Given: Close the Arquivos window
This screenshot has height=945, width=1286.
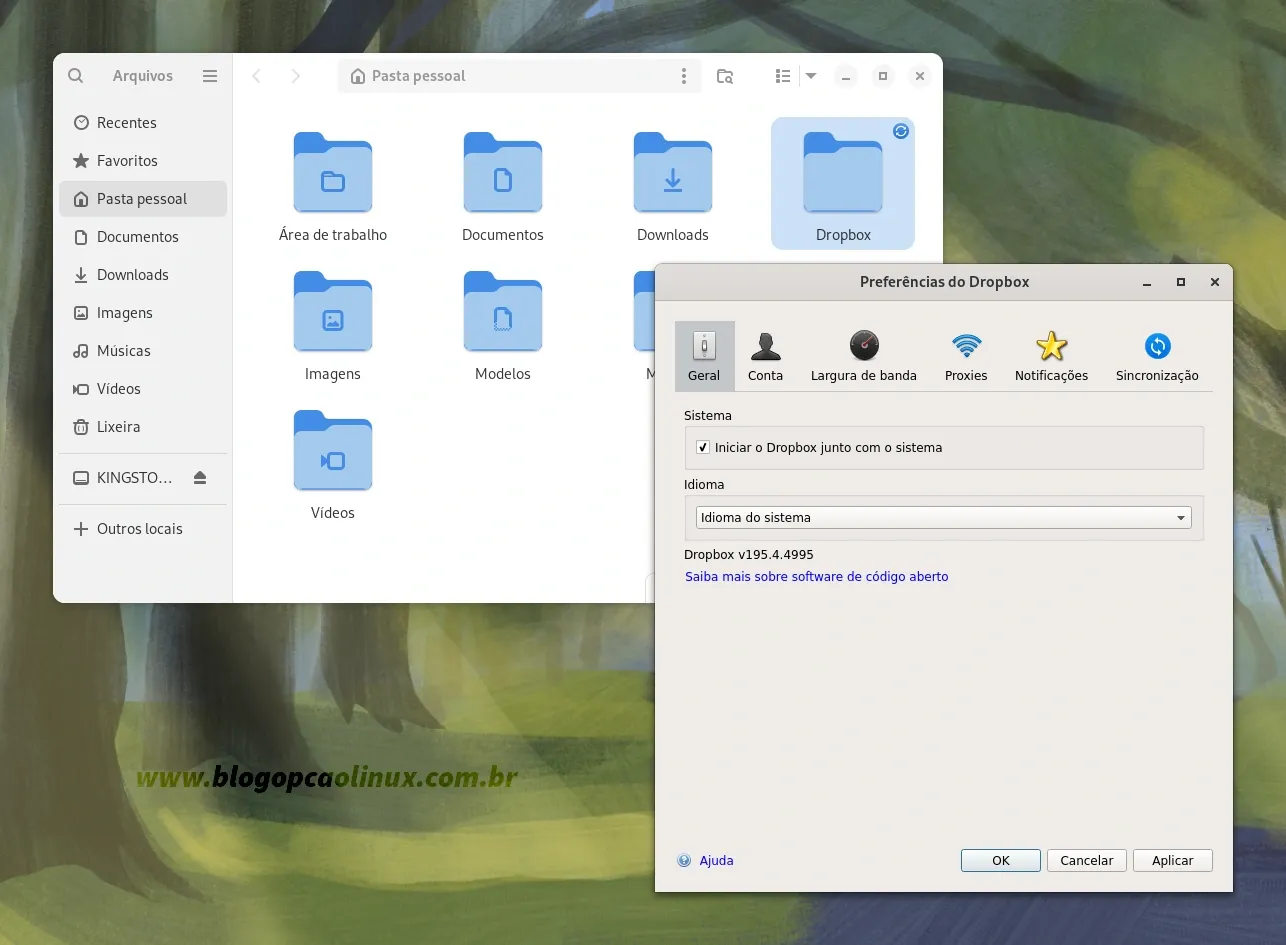Looking at the screenshot, I should pos(920,76).
